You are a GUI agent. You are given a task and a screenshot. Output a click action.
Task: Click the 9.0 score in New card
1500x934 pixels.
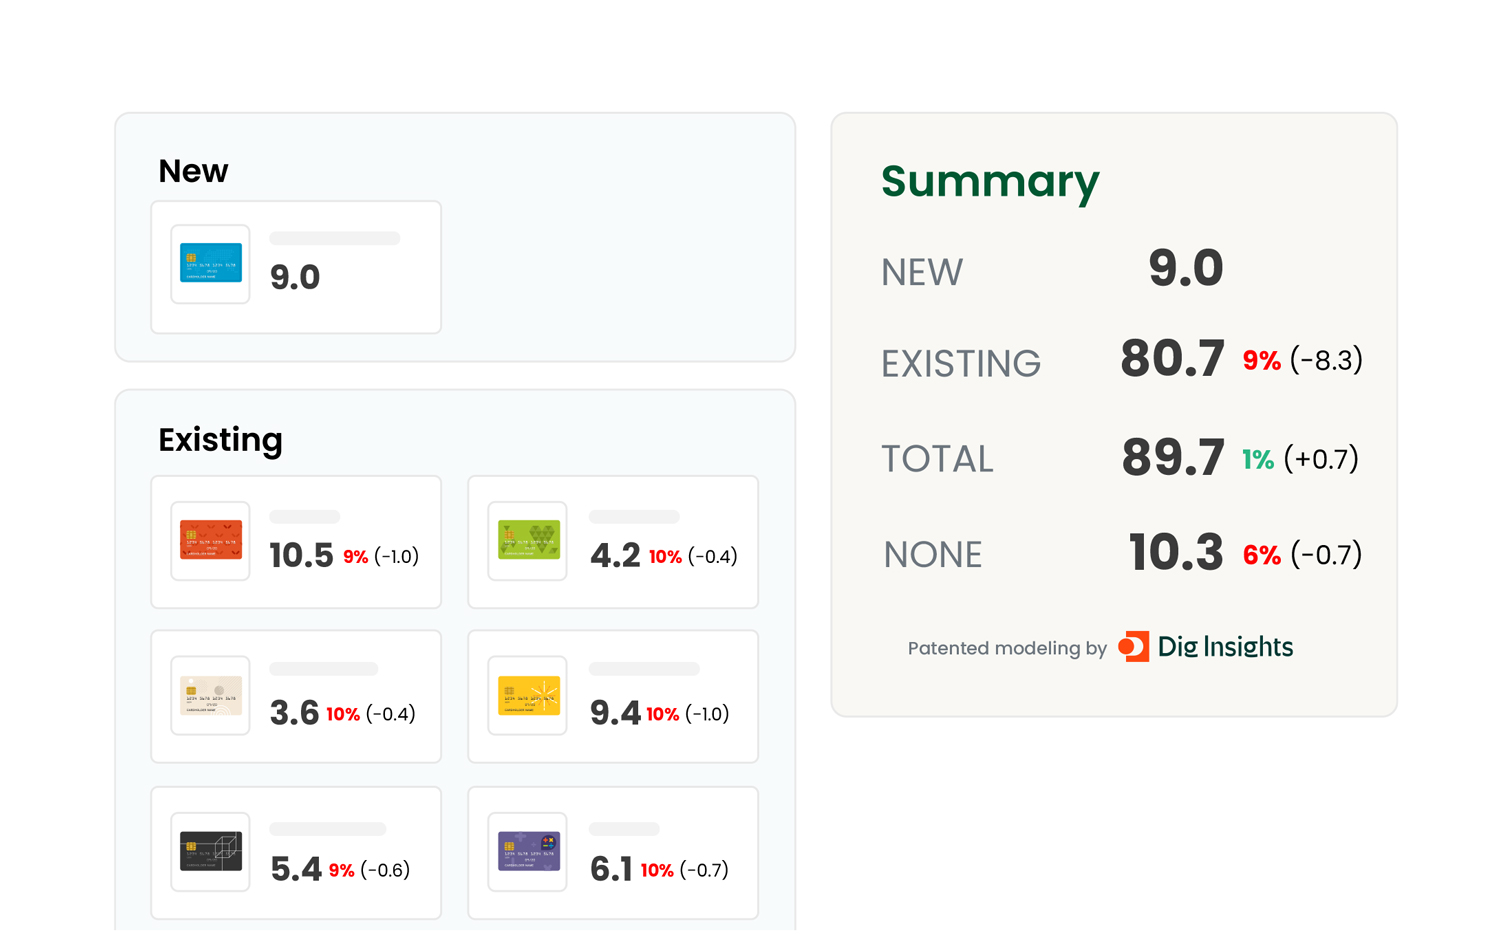[295, 277]
